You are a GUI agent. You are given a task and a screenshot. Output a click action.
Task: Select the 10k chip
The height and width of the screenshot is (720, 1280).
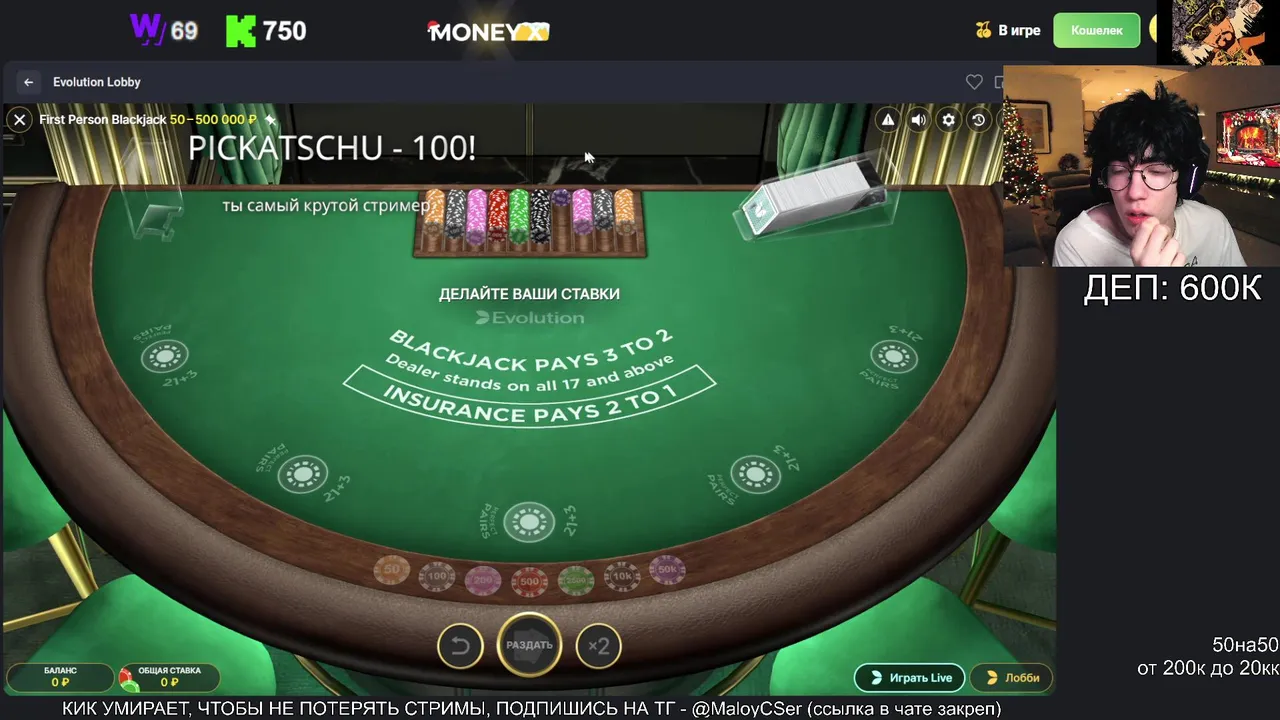tap(621, 576)
